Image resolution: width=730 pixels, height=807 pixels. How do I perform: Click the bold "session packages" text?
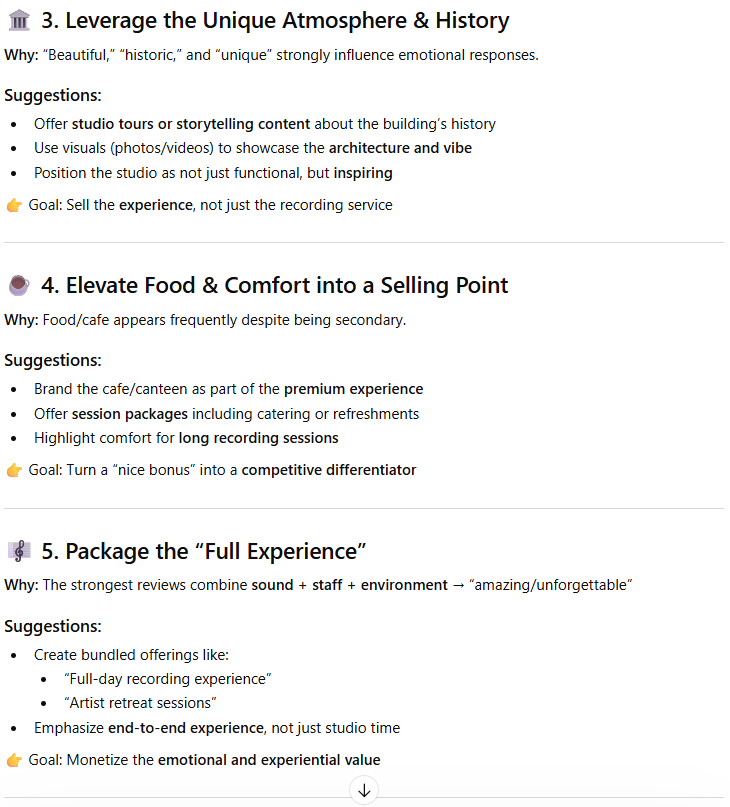[x=130, y=414]
